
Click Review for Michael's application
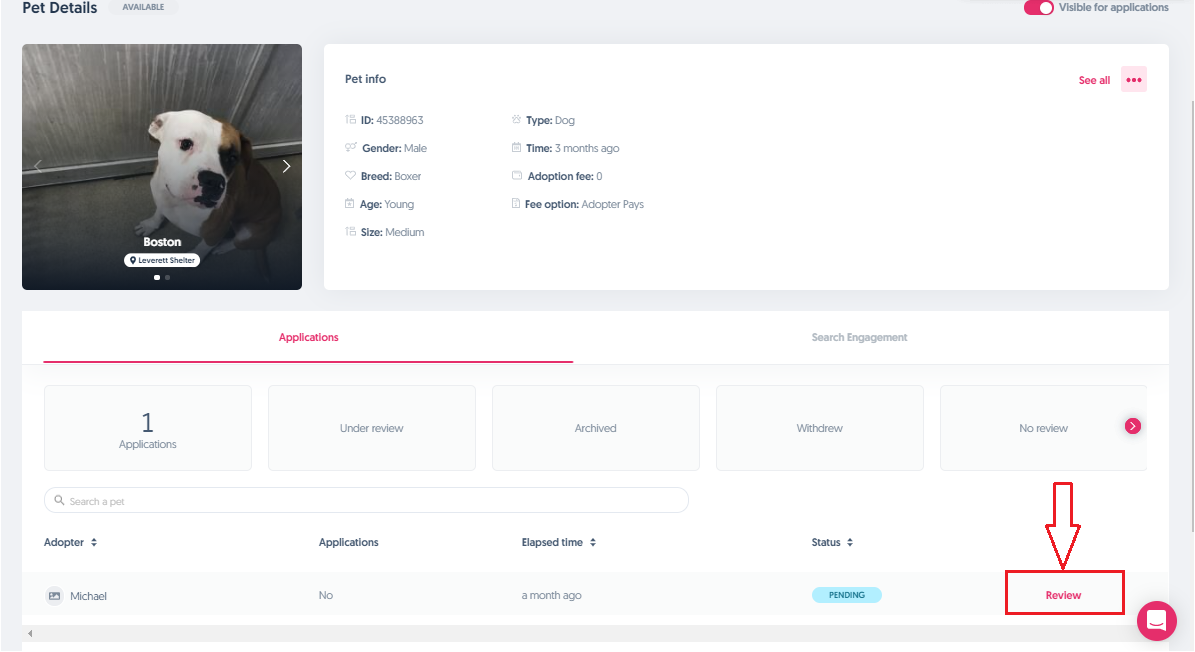point(1063,595)
